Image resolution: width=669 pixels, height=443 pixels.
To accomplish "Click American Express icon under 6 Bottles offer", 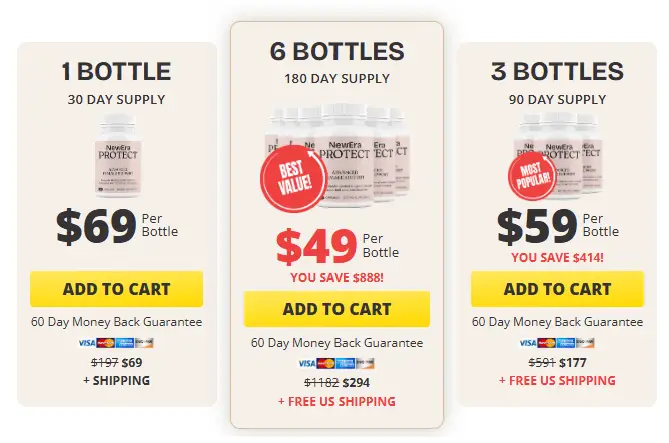I will [x=347, y=363].
